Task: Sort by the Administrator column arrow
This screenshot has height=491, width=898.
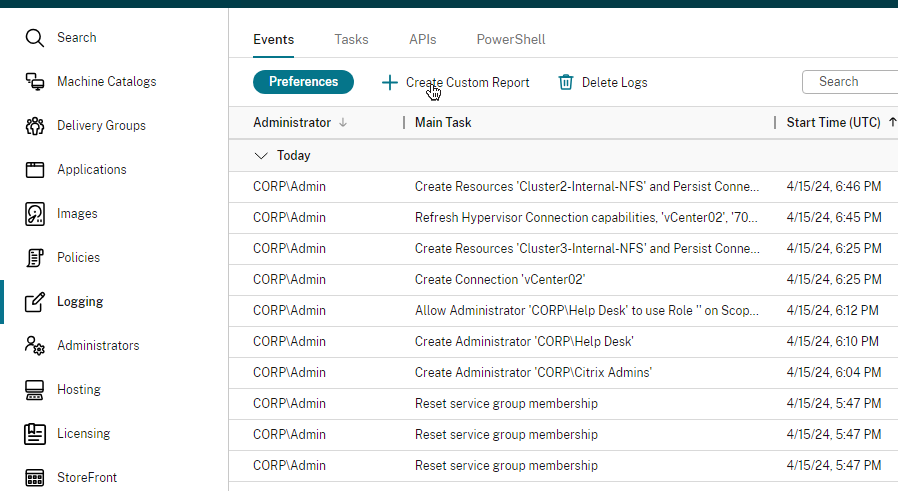Action: coord(344,123)
